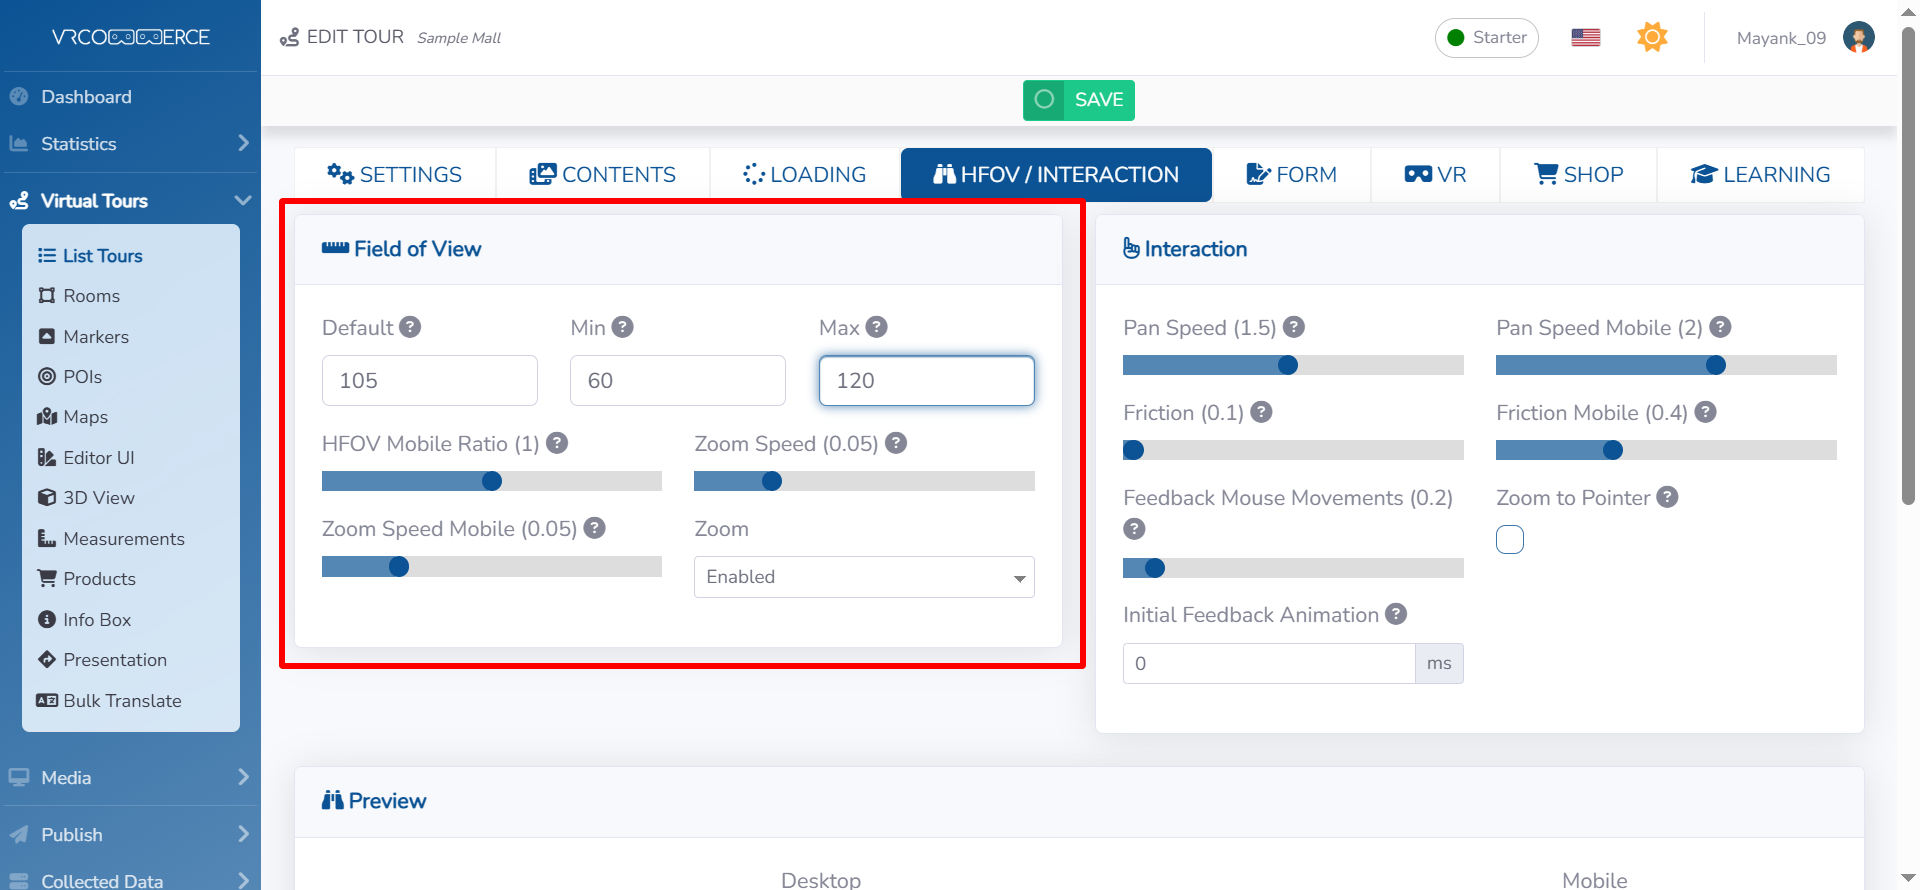Enable the Zoom to Pointer checkbox
This screenshot has height=890, width=1920.
tap(1509, 540)
